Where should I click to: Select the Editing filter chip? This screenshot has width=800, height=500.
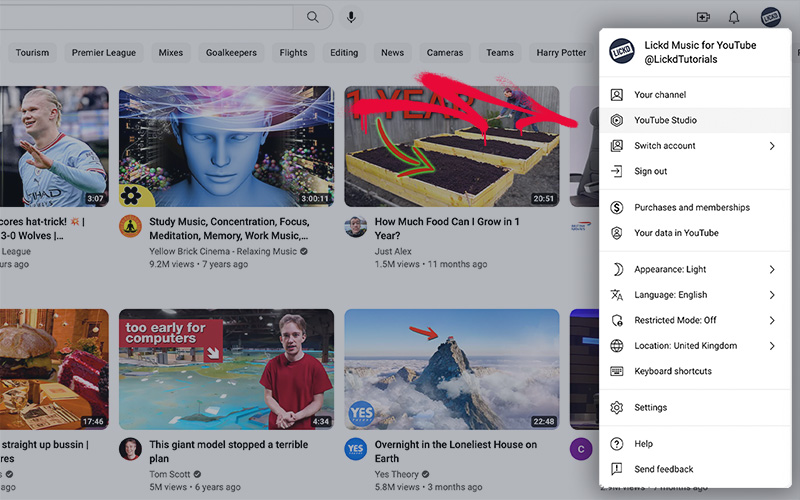[344, 53]
